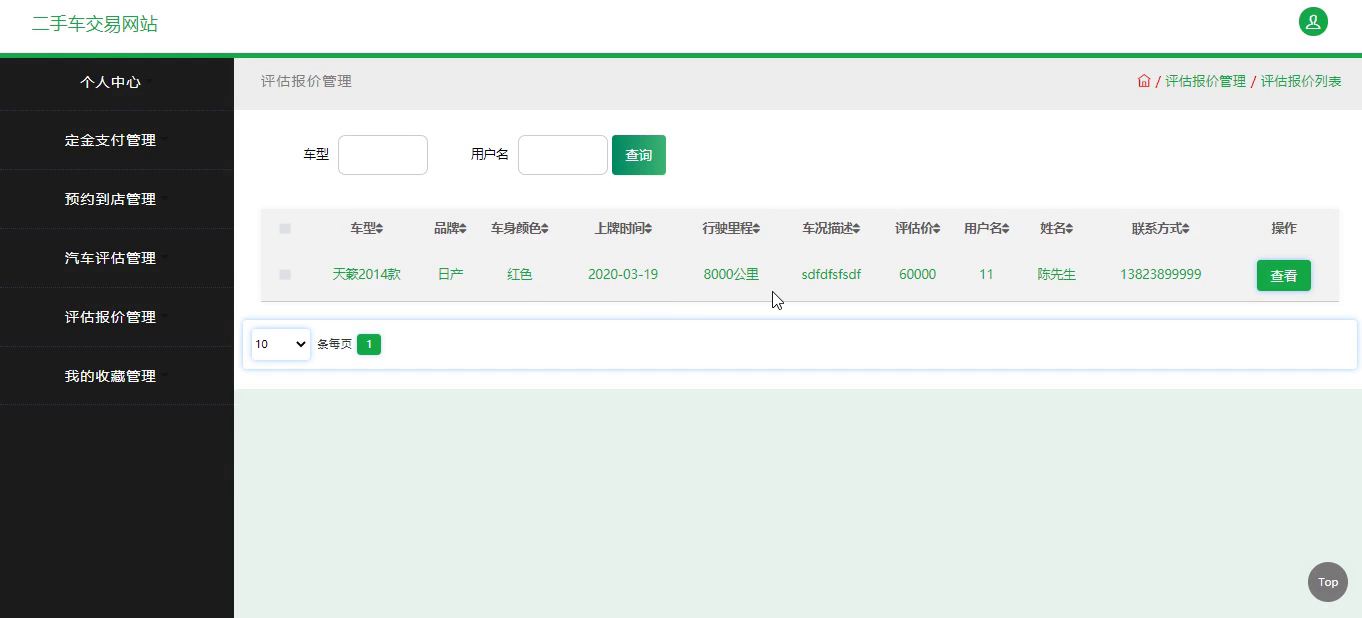
Task: Sort by 用户名 column arrows
Action: tap(1006, 229)
